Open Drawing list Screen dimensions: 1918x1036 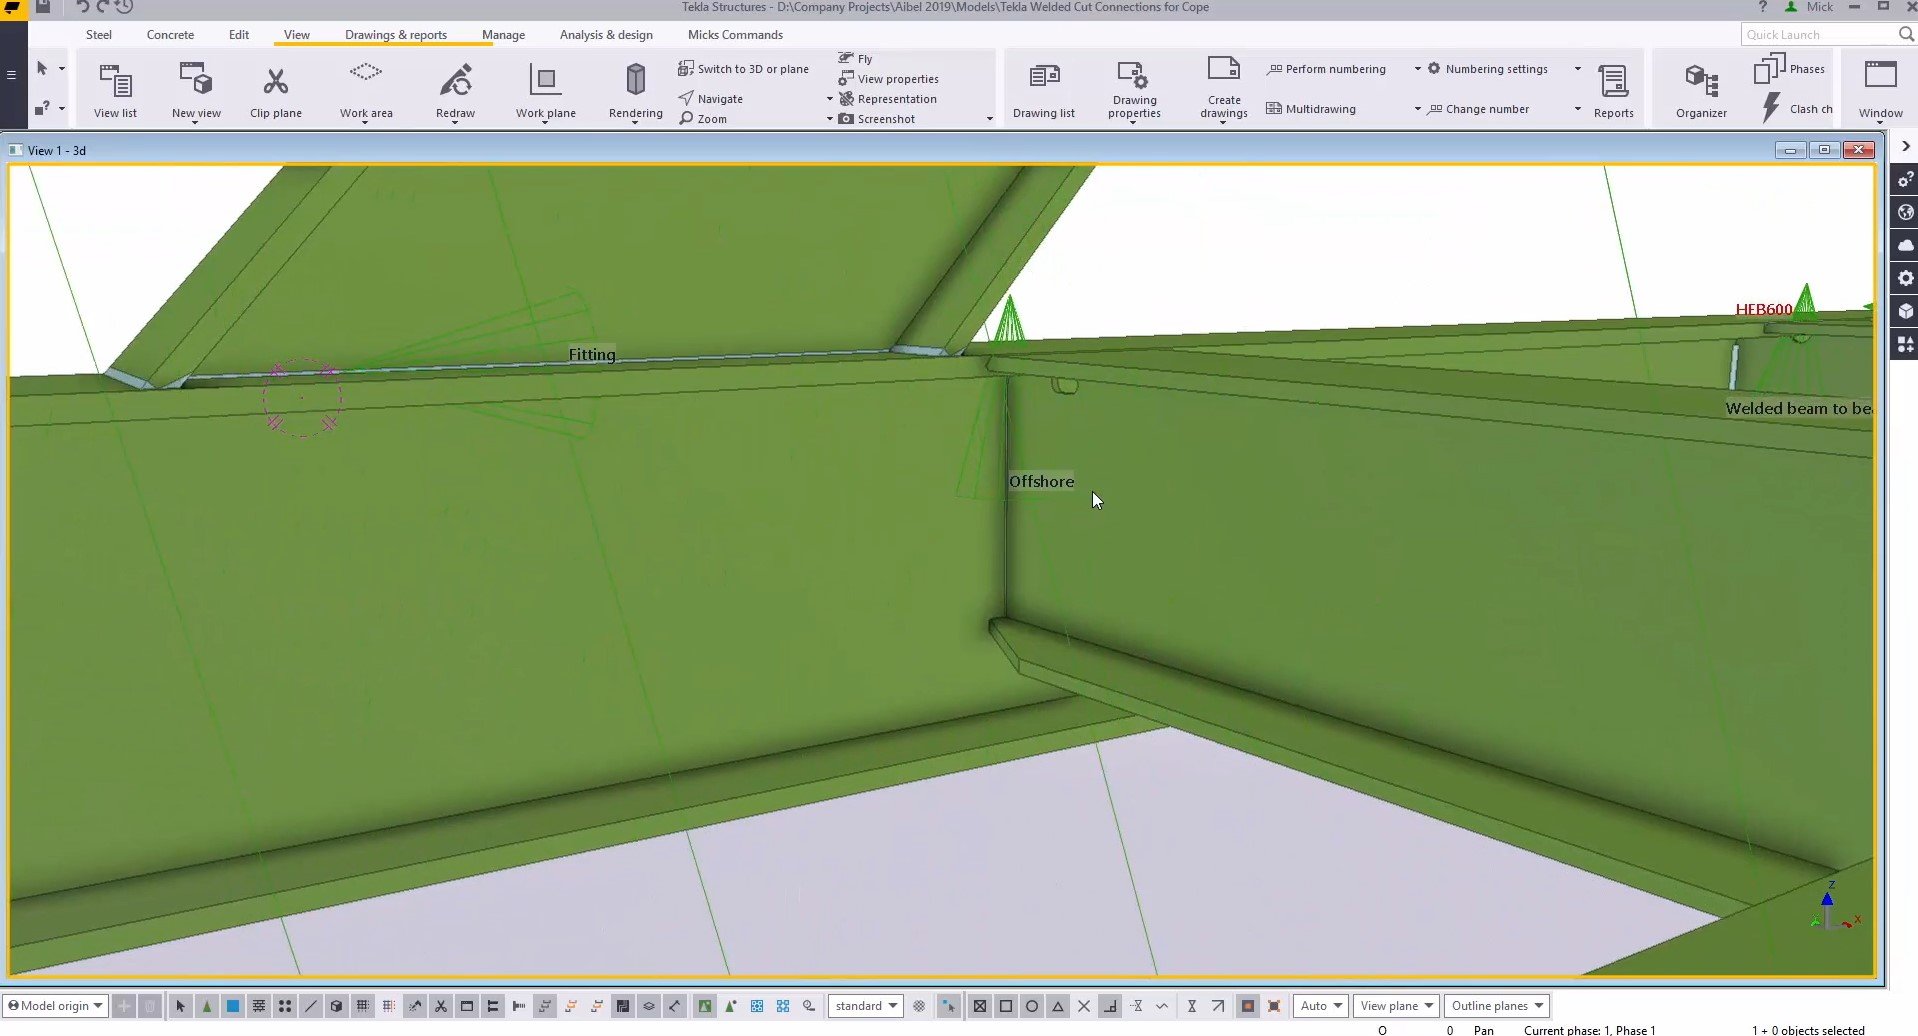tap(1044, 89)
